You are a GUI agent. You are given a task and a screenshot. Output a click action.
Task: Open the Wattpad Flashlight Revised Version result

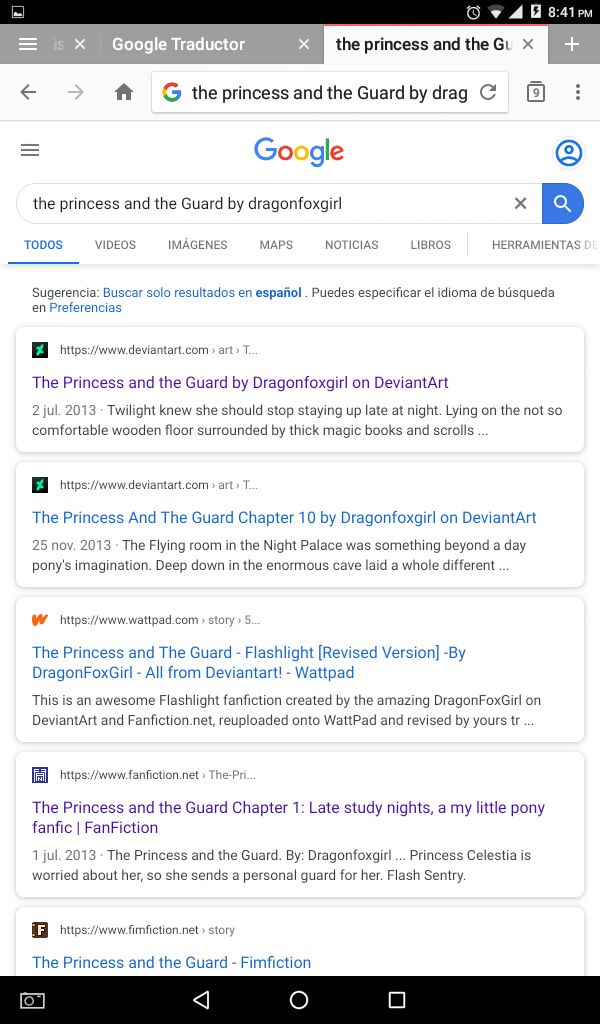pos(249,662)
